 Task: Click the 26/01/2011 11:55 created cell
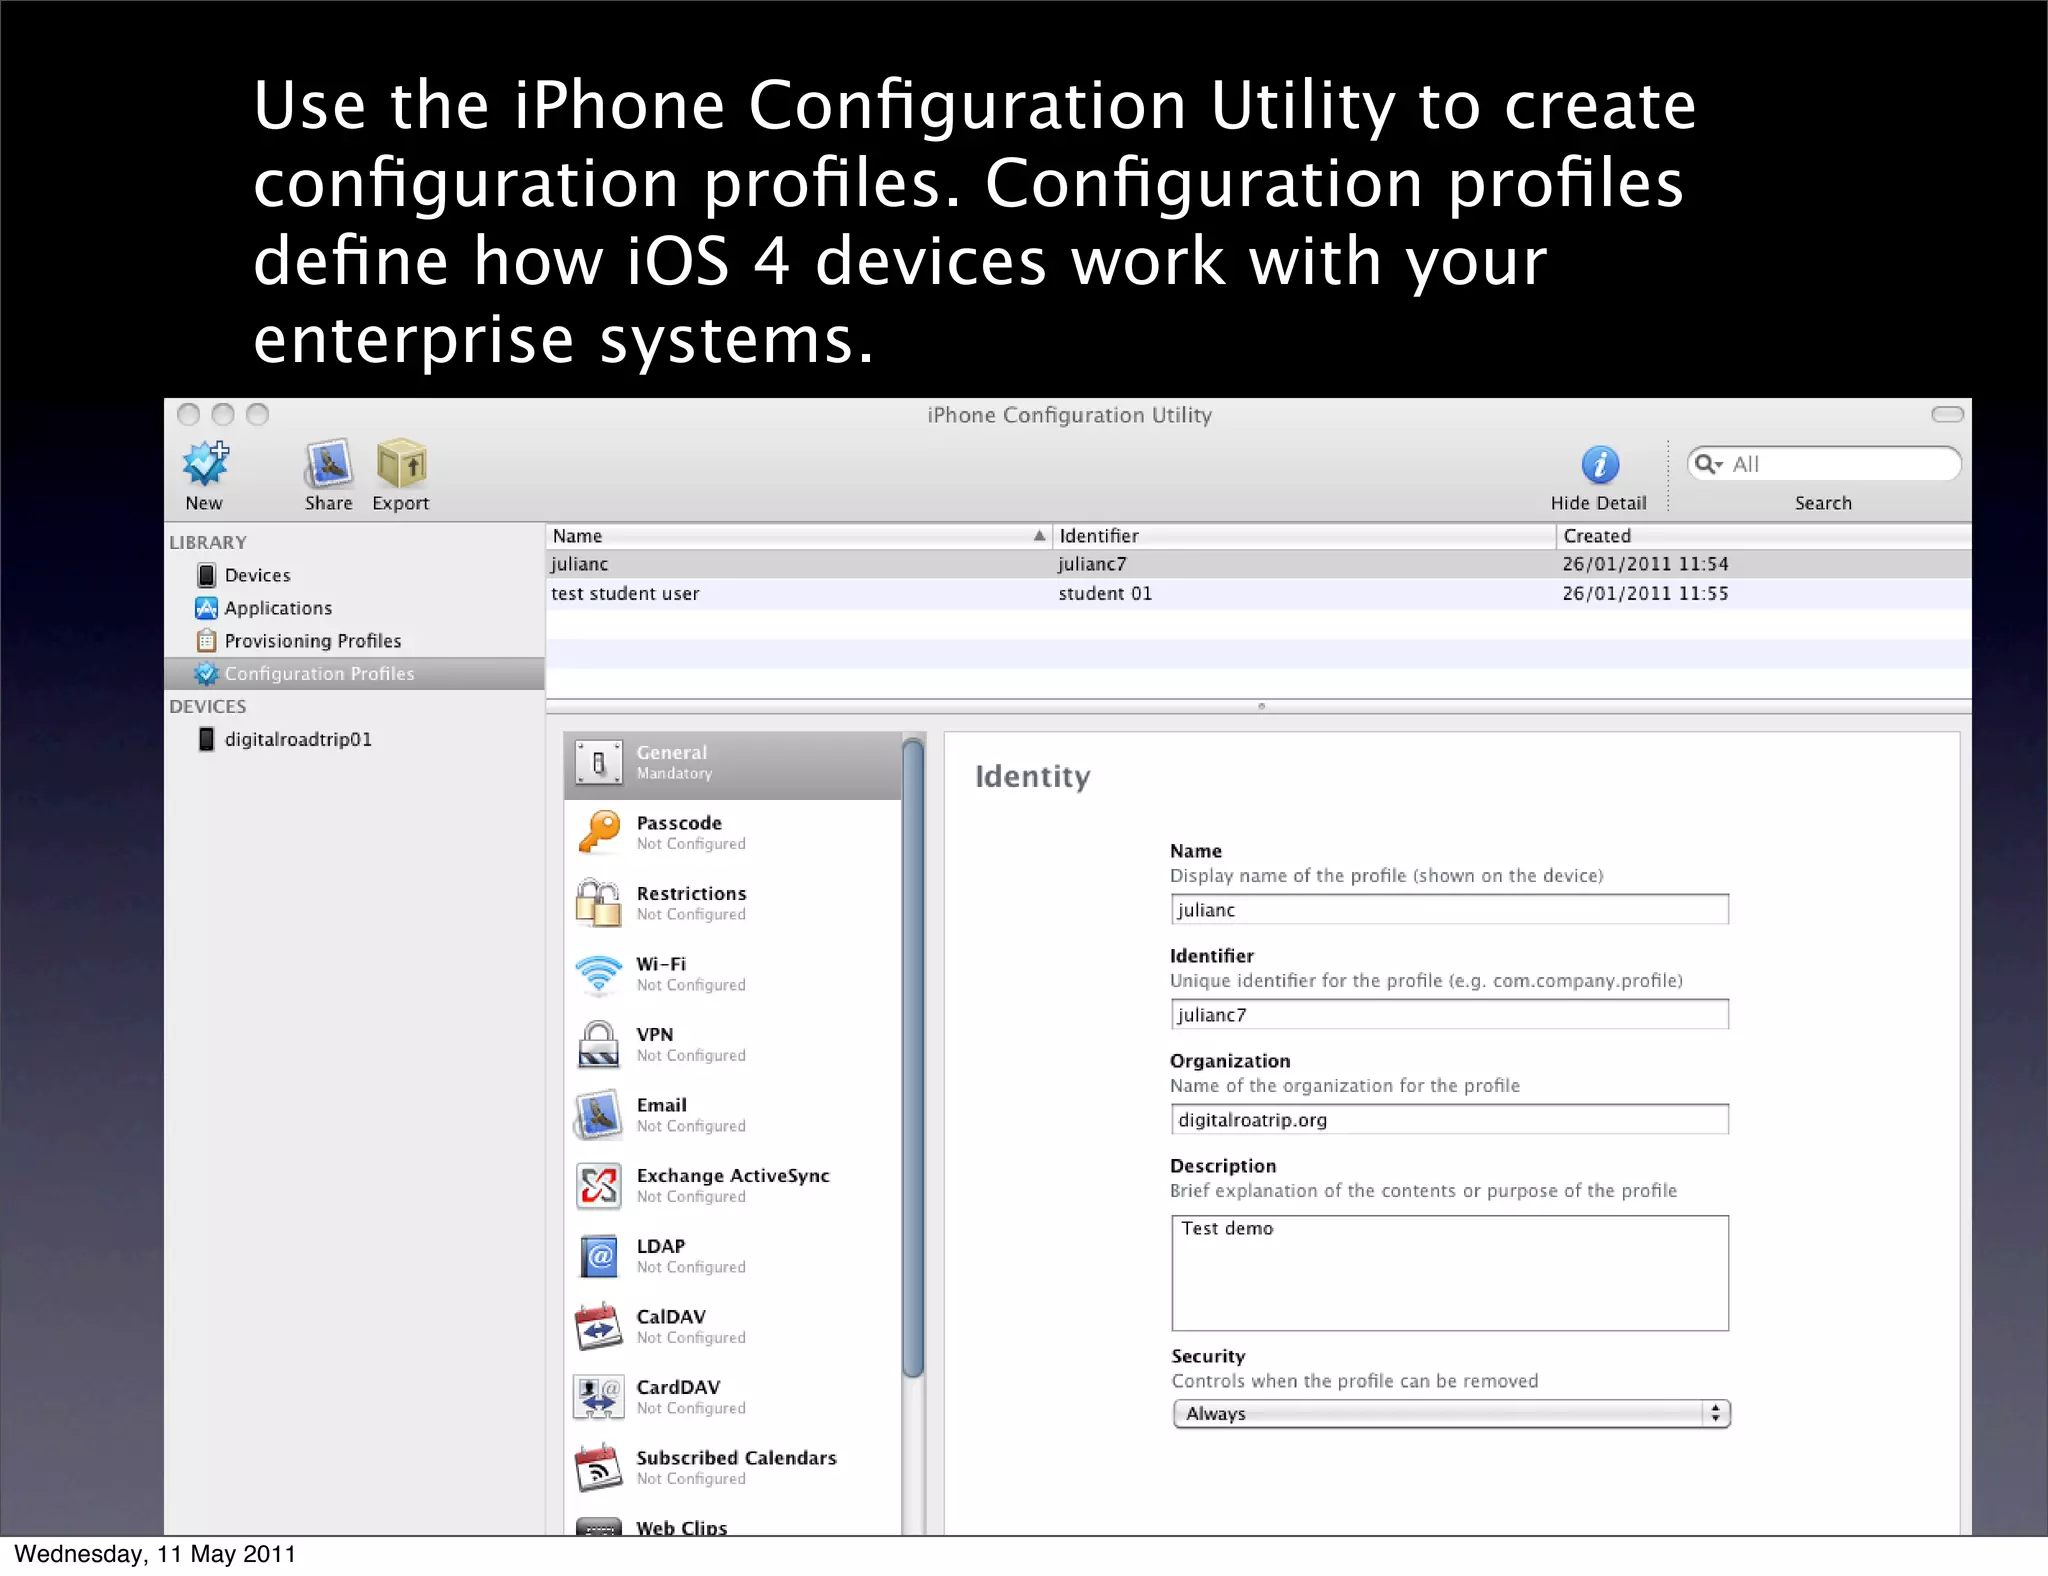pos(1645,593)
